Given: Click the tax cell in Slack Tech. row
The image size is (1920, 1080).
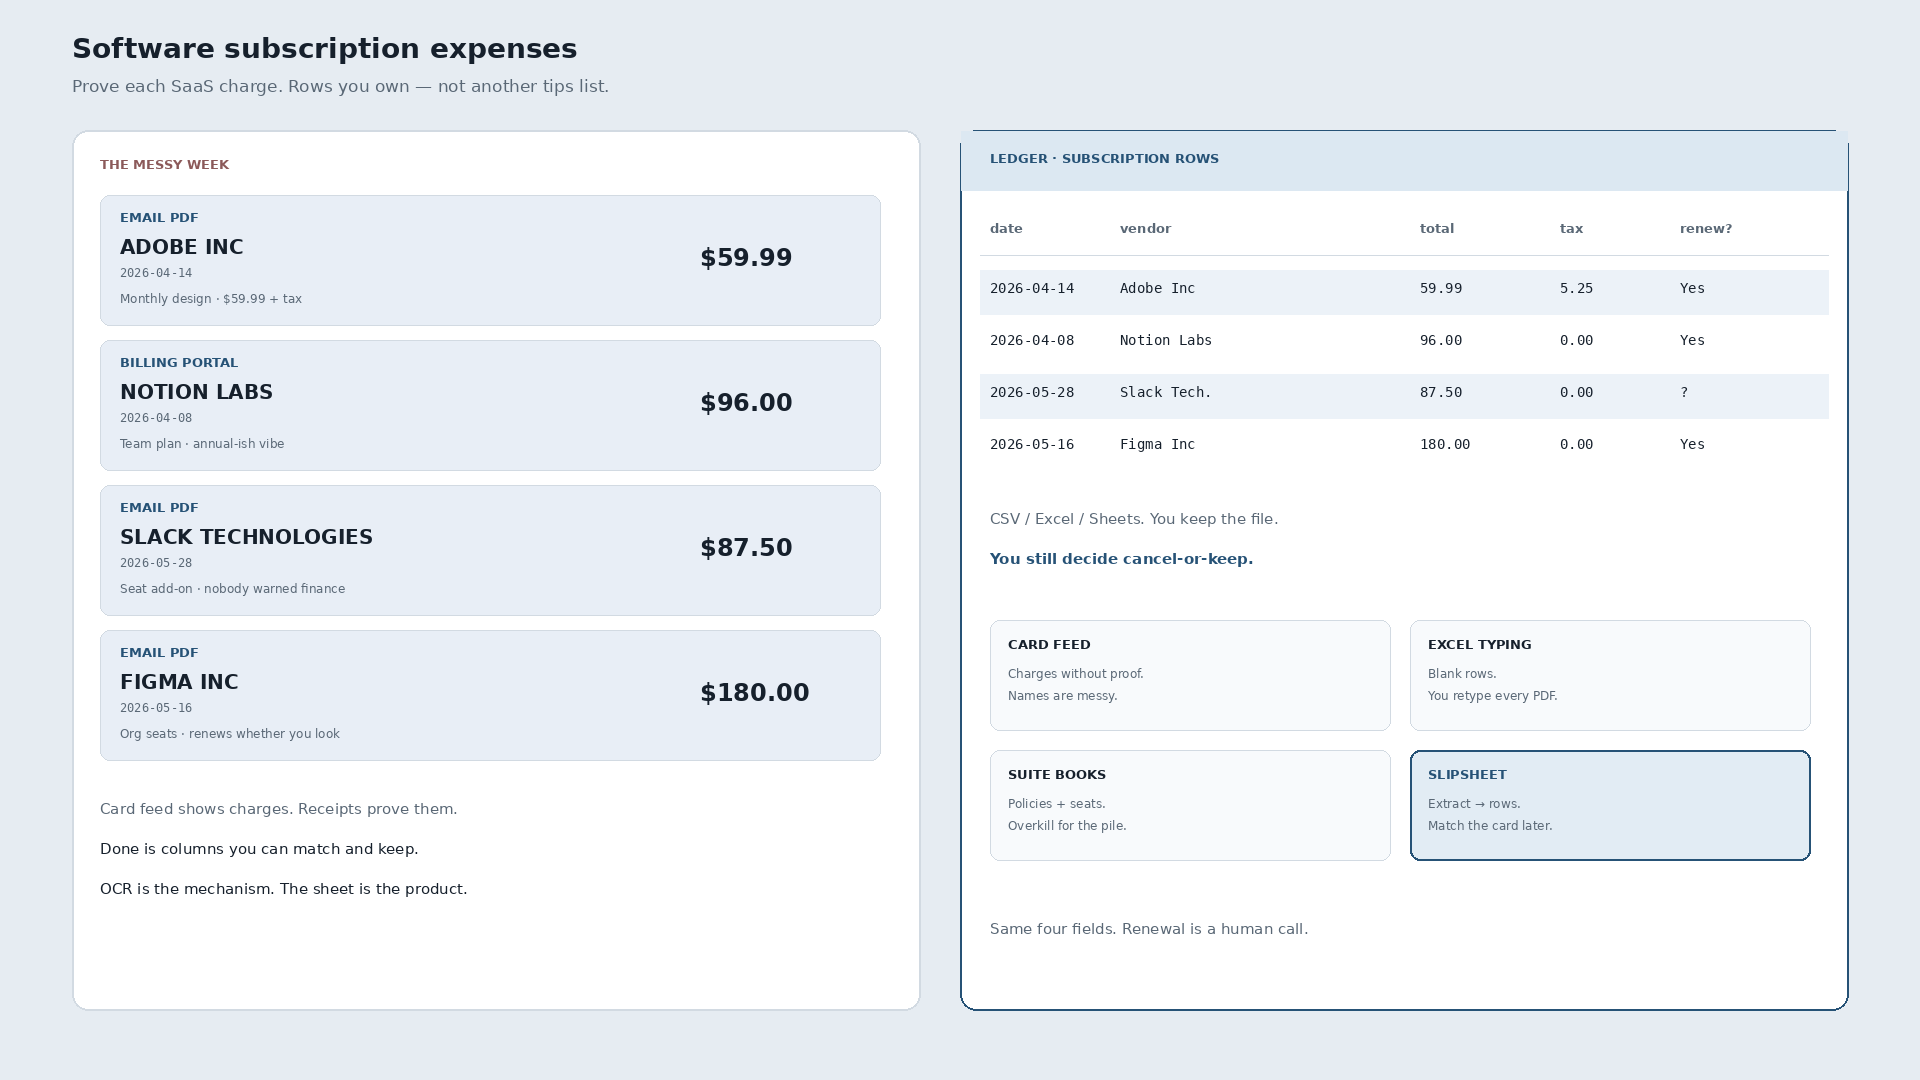Looking at the screenshot, I should [x=1576, y=393].
